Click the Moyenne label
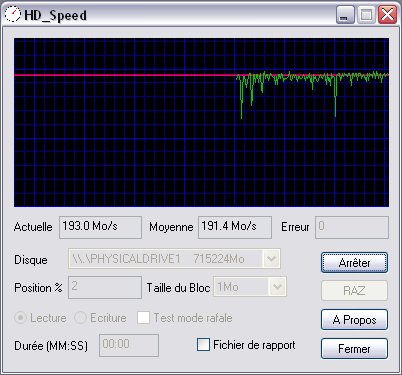 171,227
